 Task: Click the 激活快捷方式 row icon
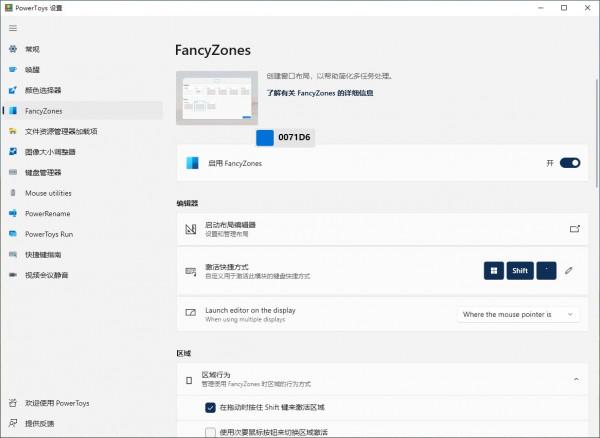tap(191, 271)
